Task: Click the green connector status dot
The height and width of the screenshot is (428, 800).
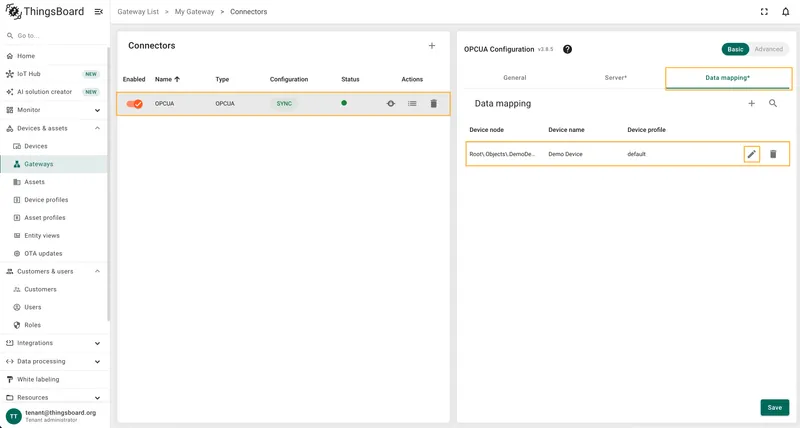Action: tap(344, 103)
